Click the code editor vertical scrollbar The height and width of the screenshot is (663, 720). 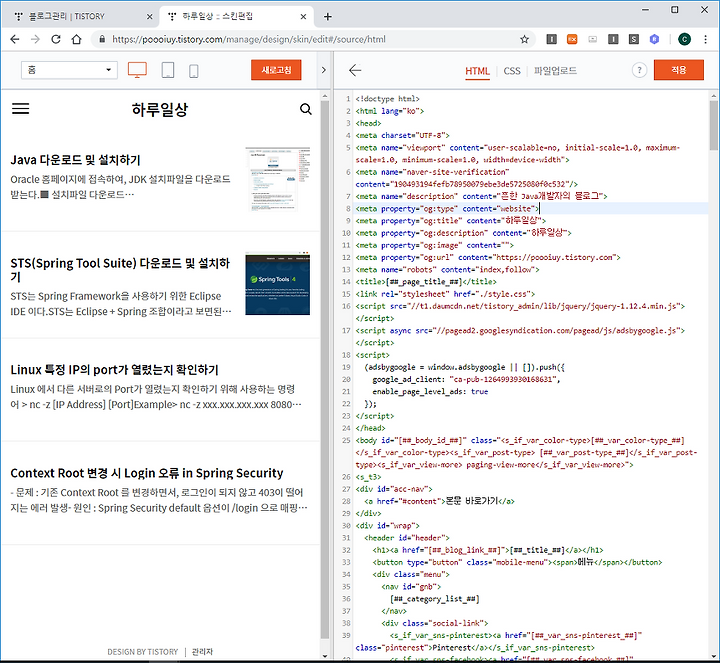coord(713,126)
